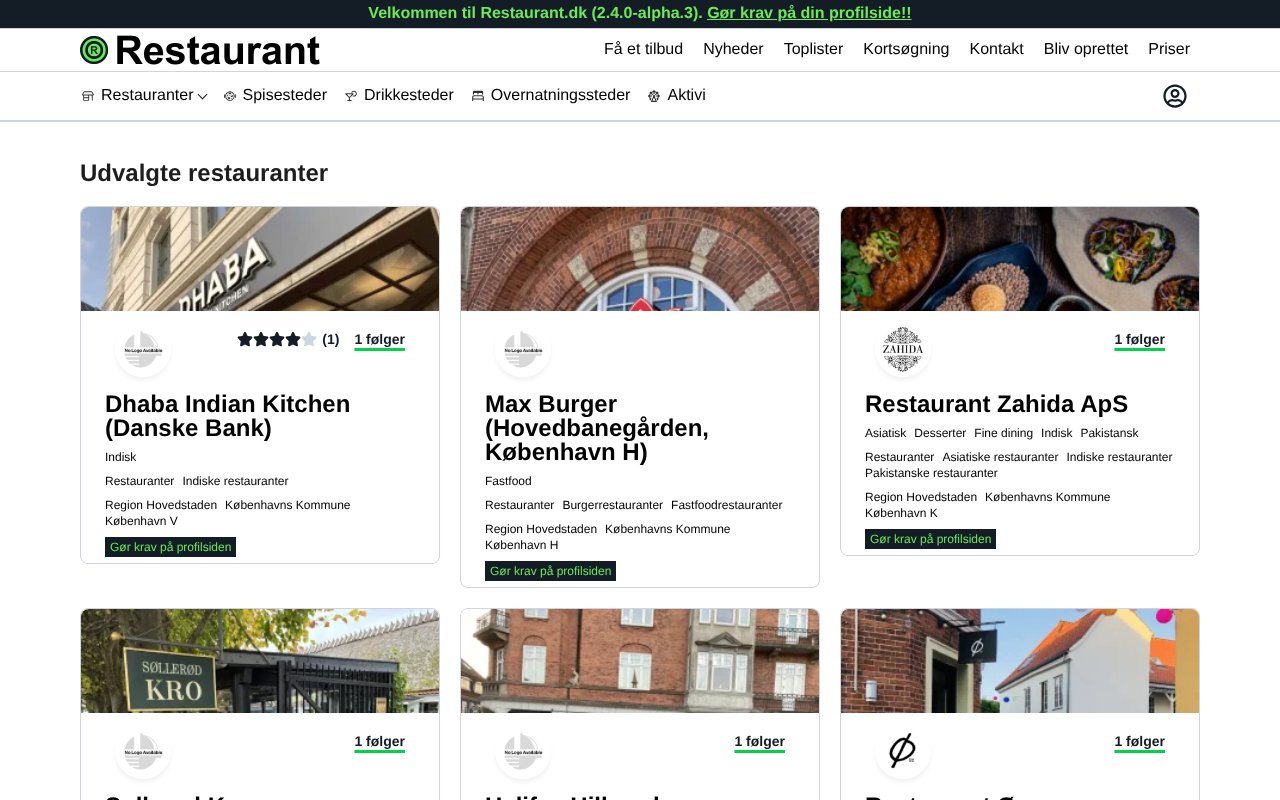
Task: Click 'Desserter' tag on Zahida card
Action: [940, 433]
